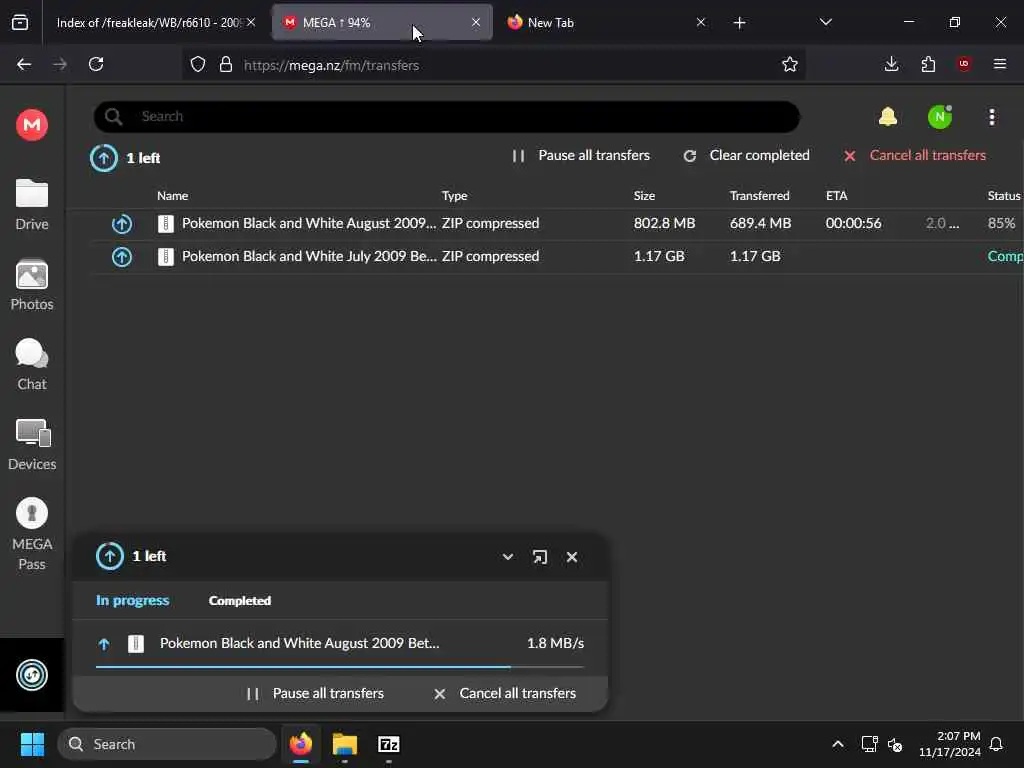The height and width of the screenshot is (768, 1024).
Task: Pause all transfers in the page header
Action: click(581, 155)
